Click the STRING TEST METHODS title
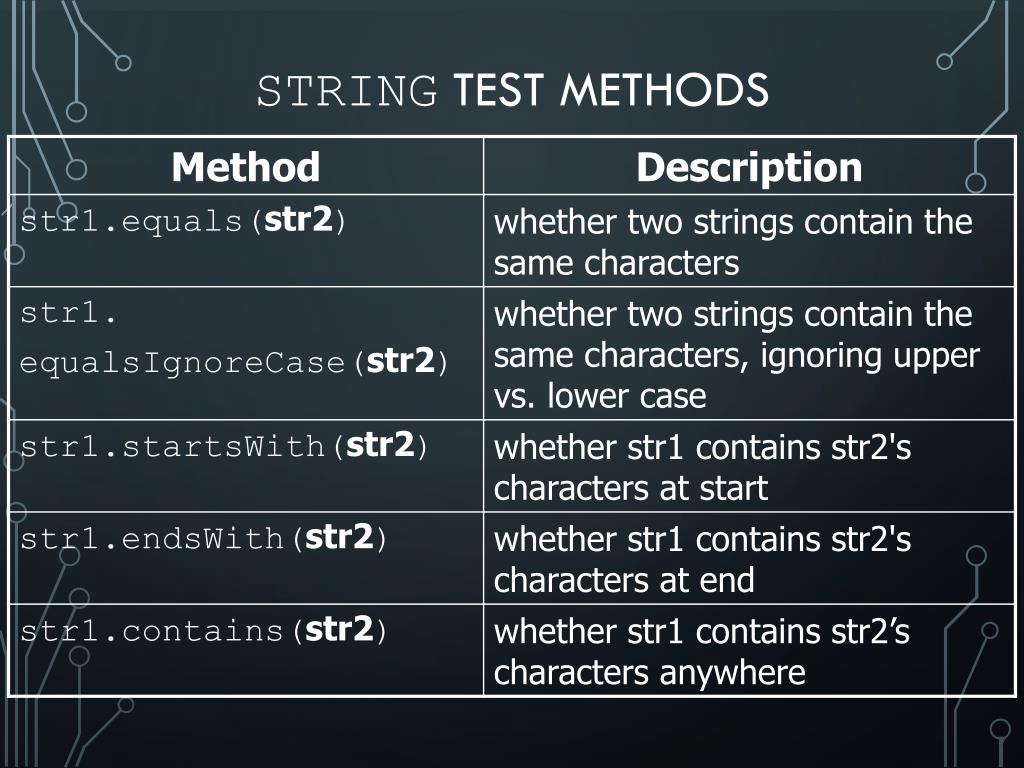The width and height of the screenshot is (1024, 768). tap(513, 91)
